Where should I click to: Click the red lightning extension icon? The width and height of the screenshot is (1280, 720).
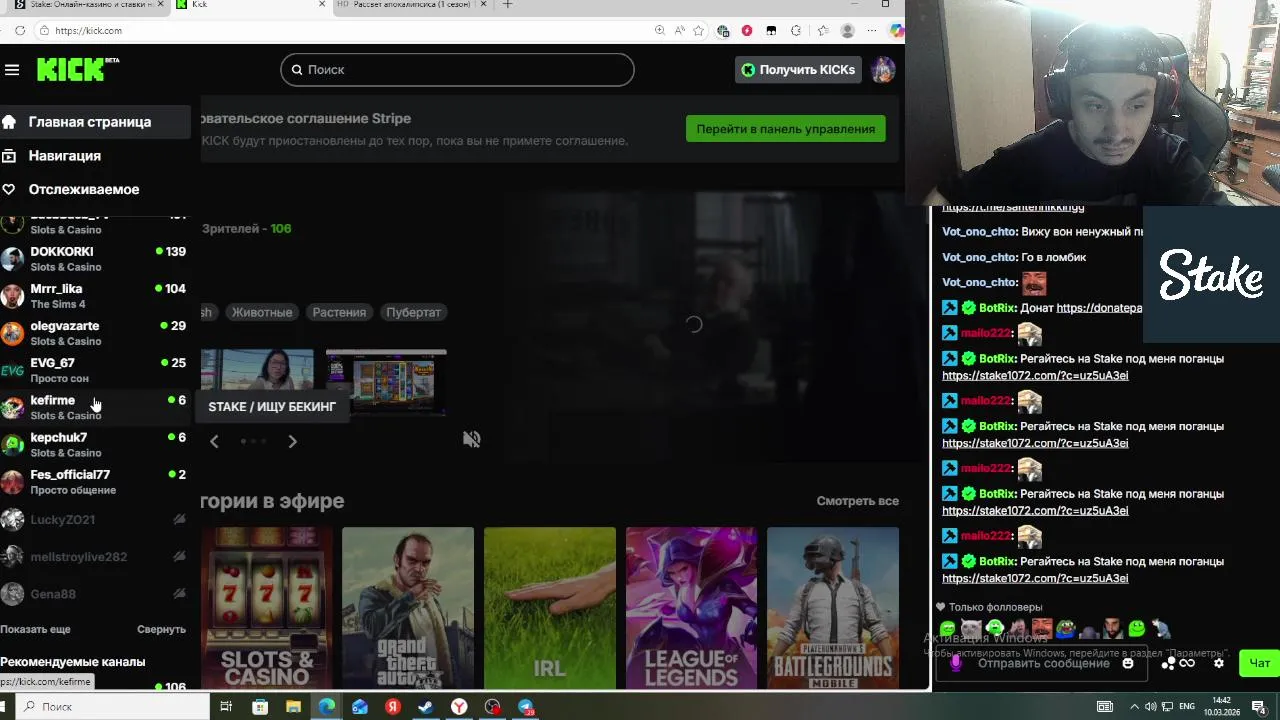click(x=747, y=31)
